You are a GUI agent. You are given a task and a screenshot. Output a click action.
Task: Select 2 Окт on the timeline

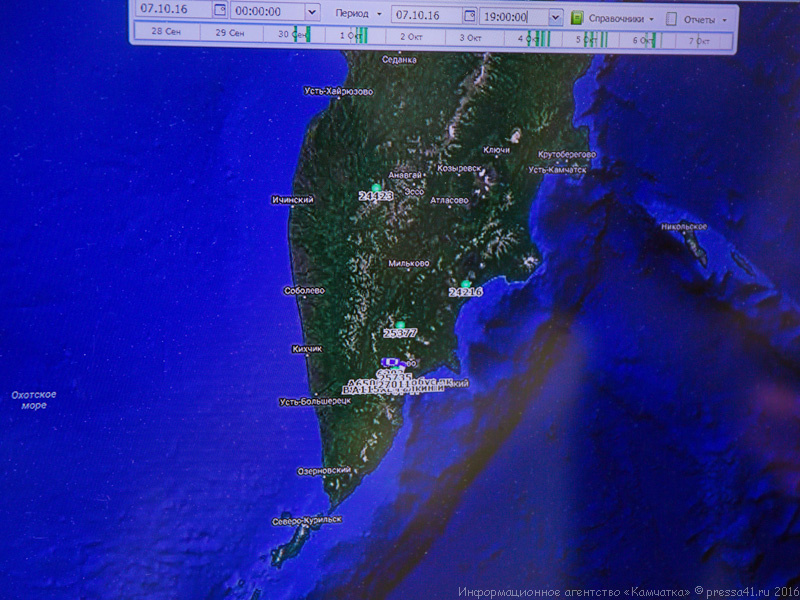pyautogui.click(x=412, y=37)
